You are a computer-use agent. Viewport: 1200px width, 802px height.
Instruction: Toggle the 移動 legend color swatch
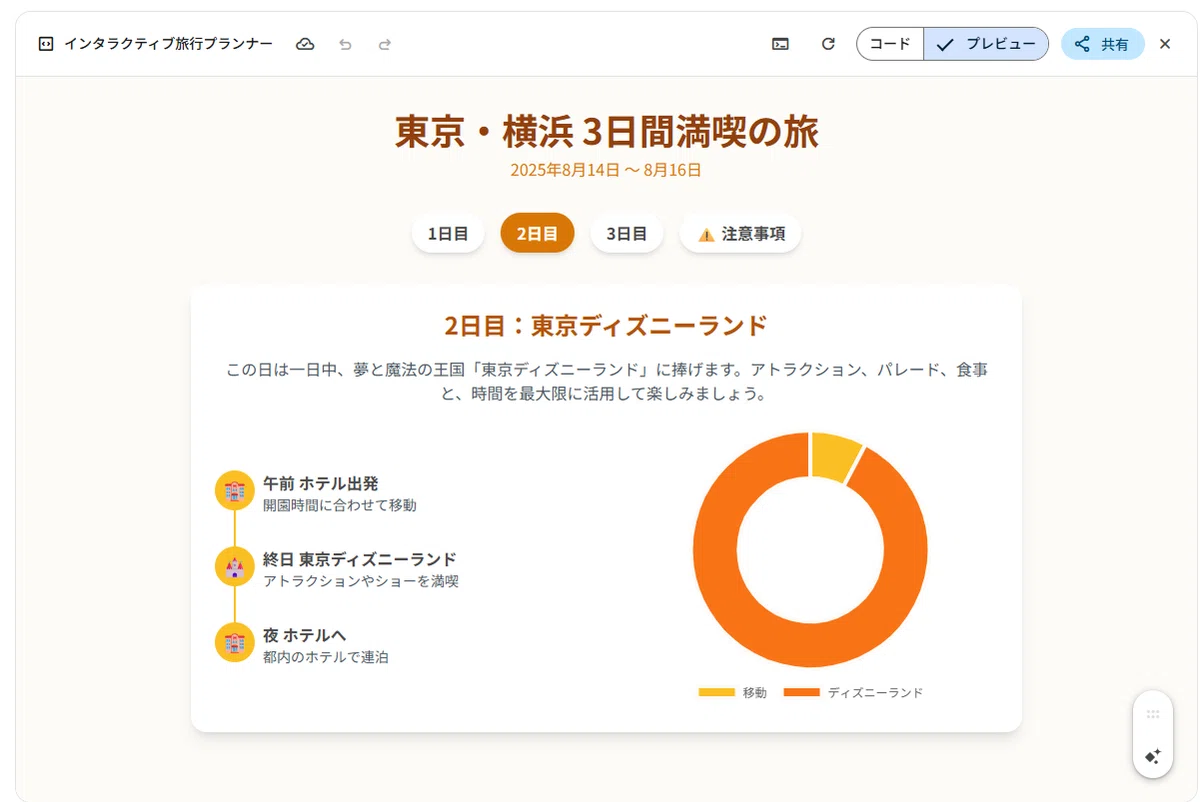[x=716, y=692]
